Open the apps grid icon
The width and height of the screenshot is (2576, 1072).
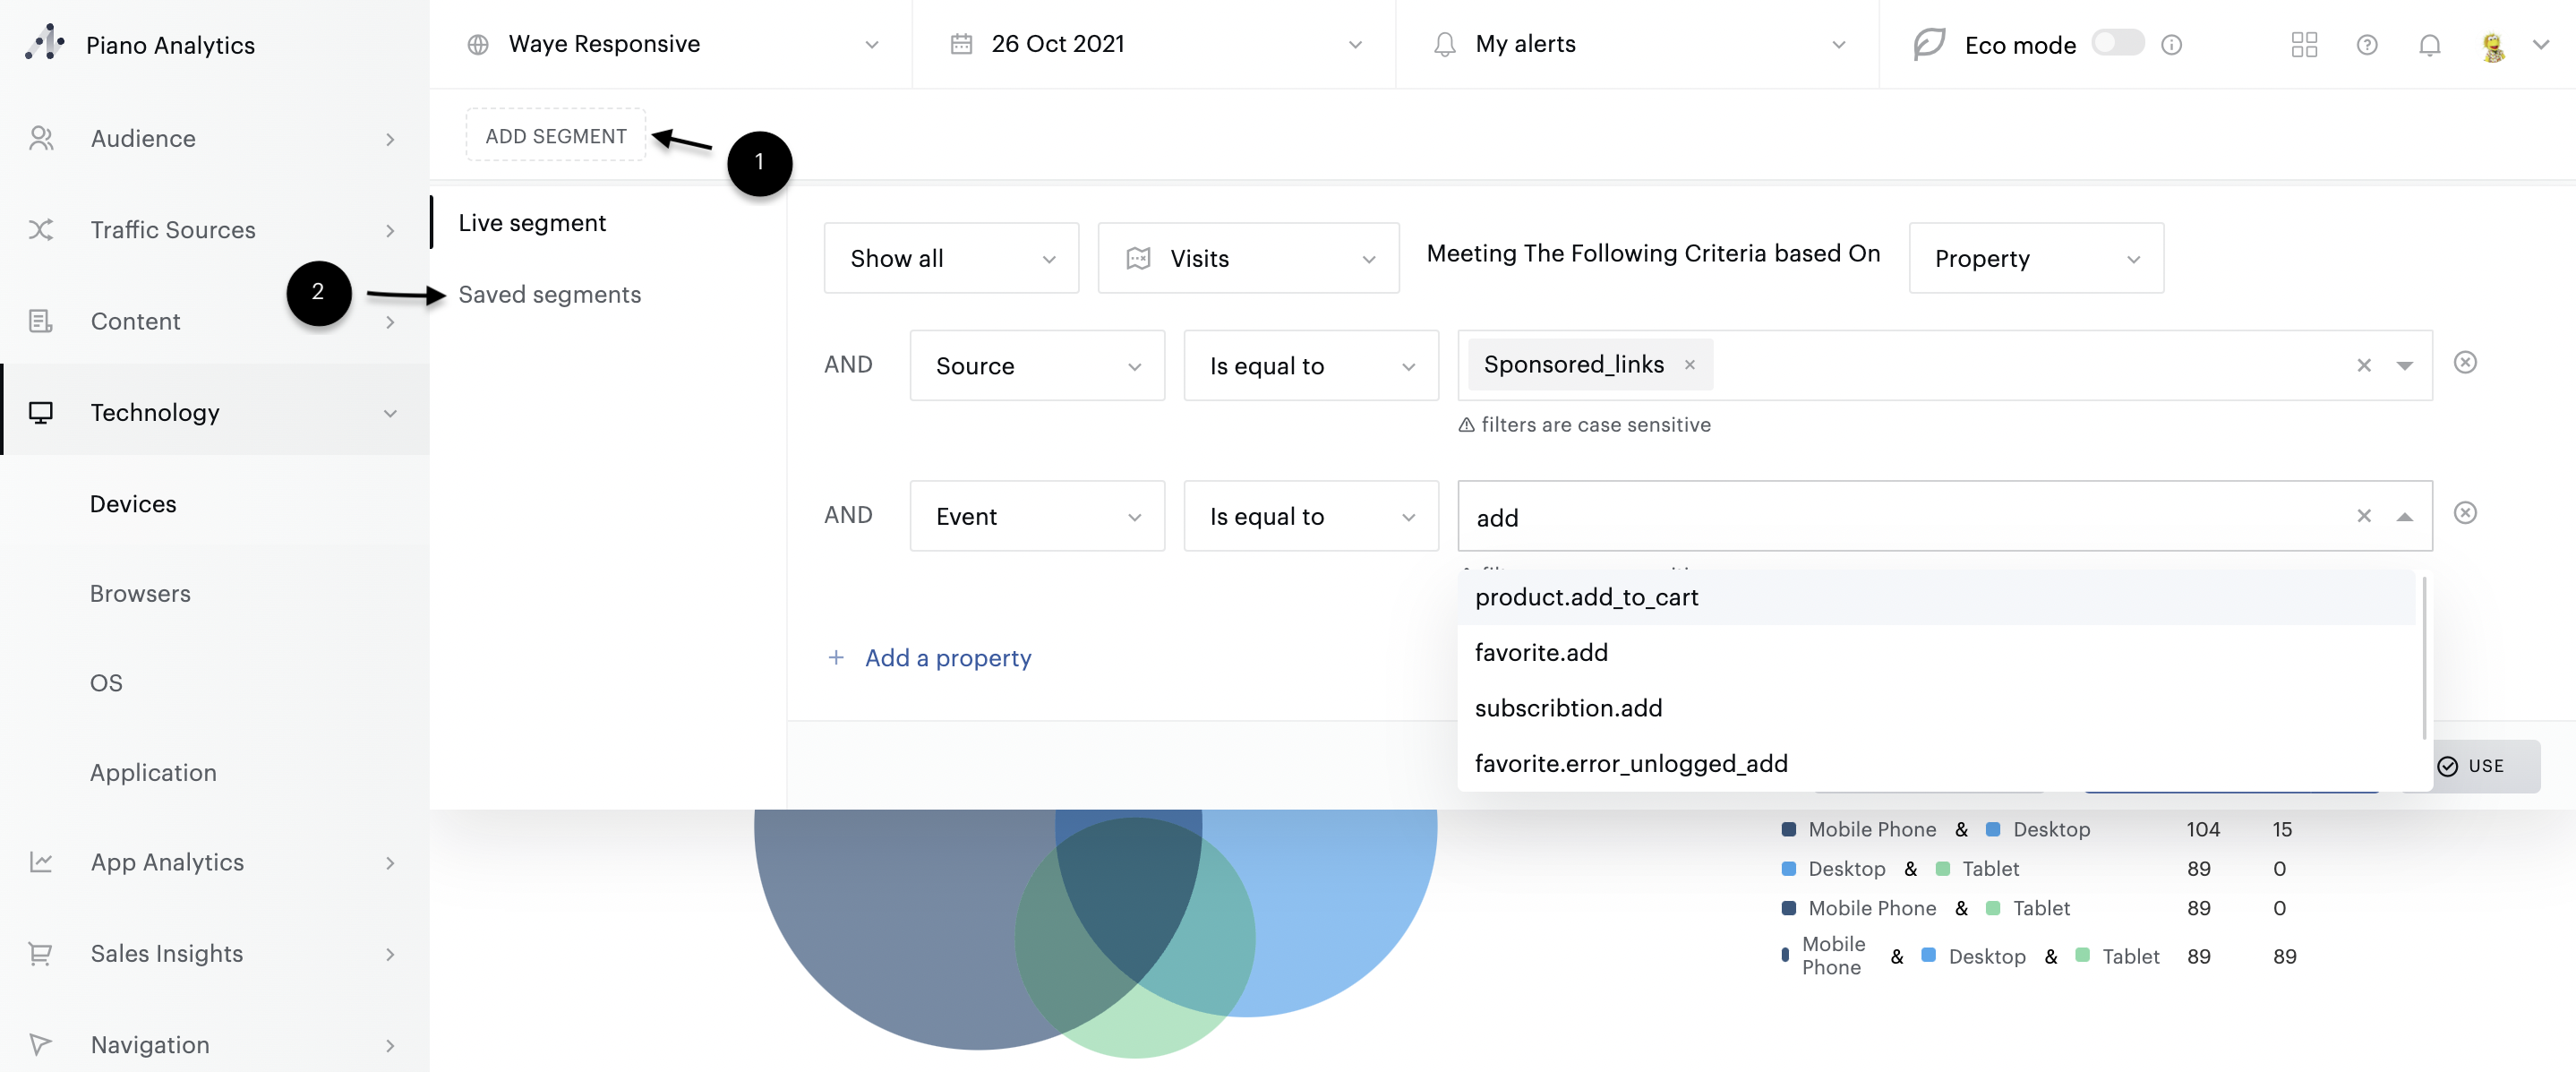point(2304,45)
